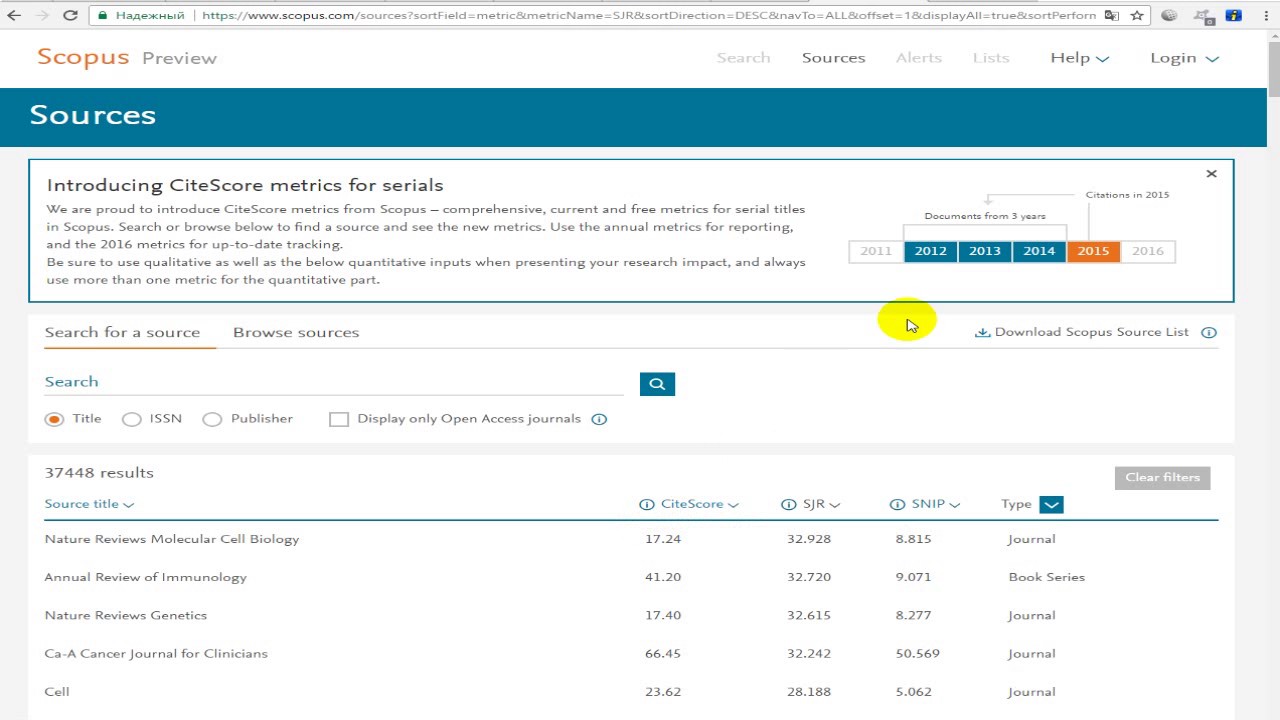Image resolution: width=1280 pixels, height=720 pixels.
Task: Click SNIP value 50.569
Action: [918, 653]
